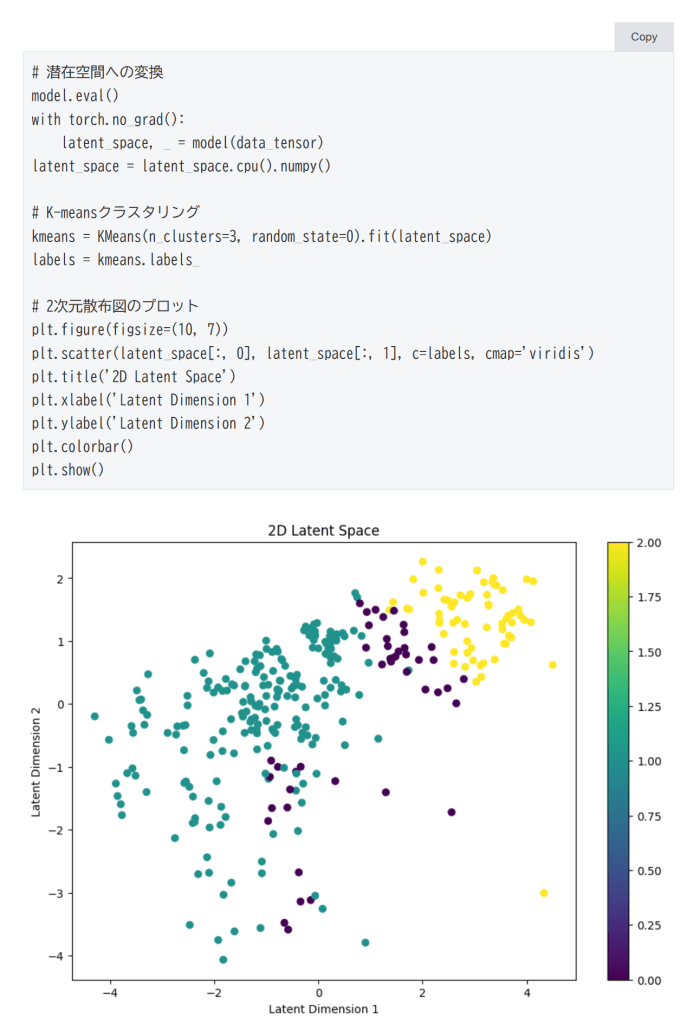This screenshot has width=693, height=1024.
Task: Click the 'Latent Dimension 1' x-axis label
Action: [324, 1009]
